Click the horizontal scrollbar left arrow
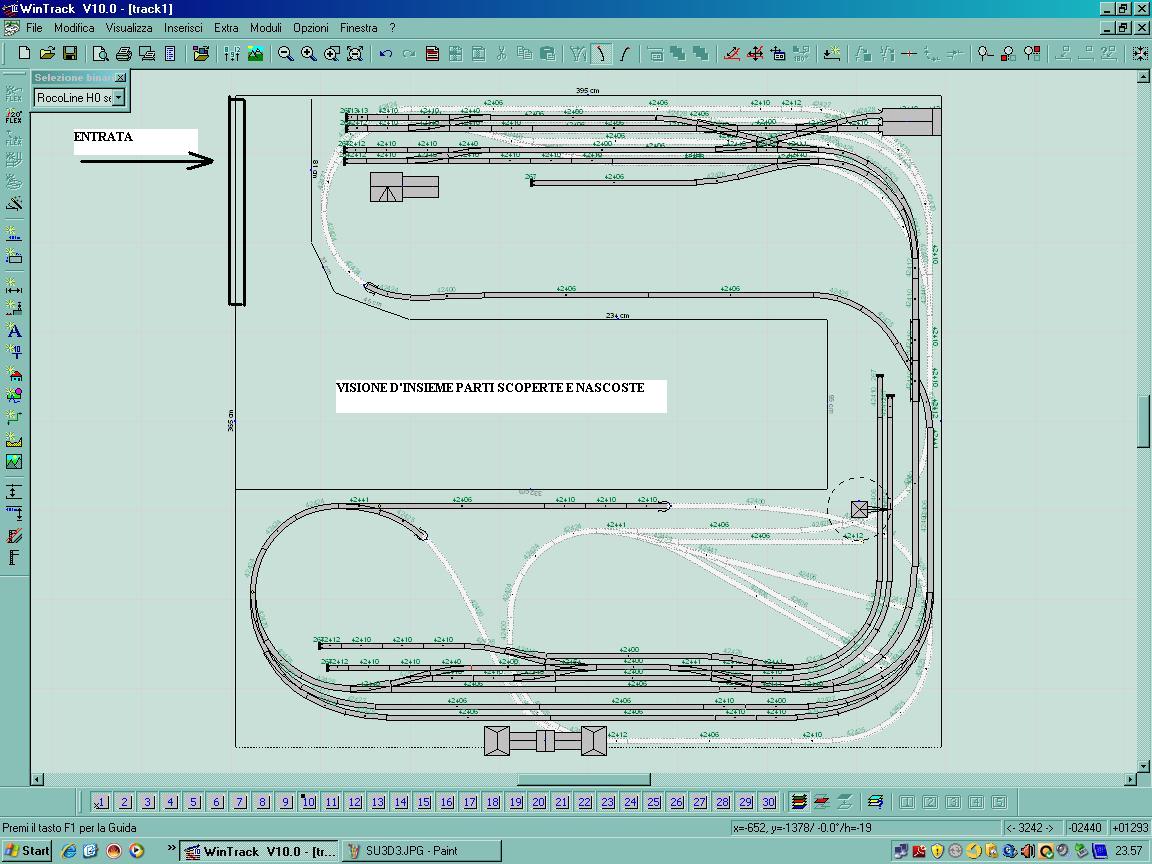 37,779
